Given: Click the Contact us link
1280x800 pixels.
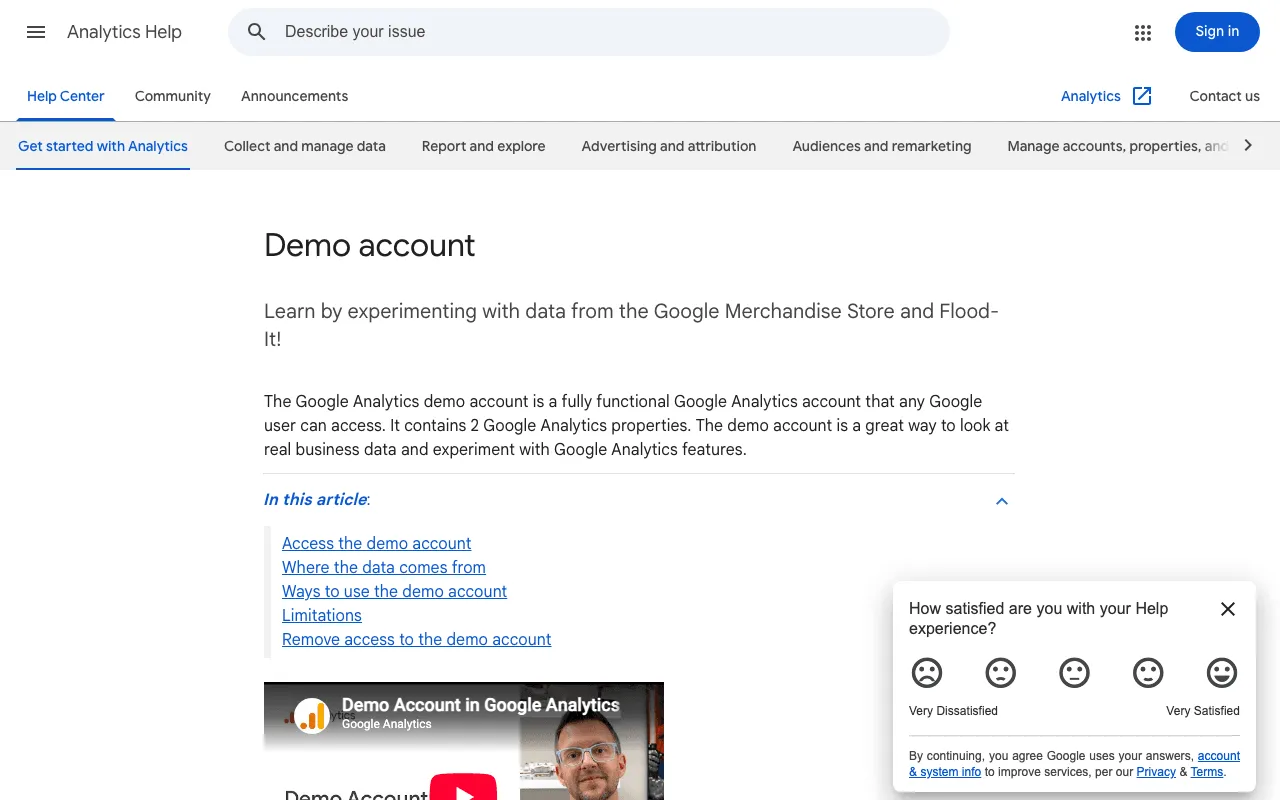Looking at the screenshot, I should [x=1224, y=96].
